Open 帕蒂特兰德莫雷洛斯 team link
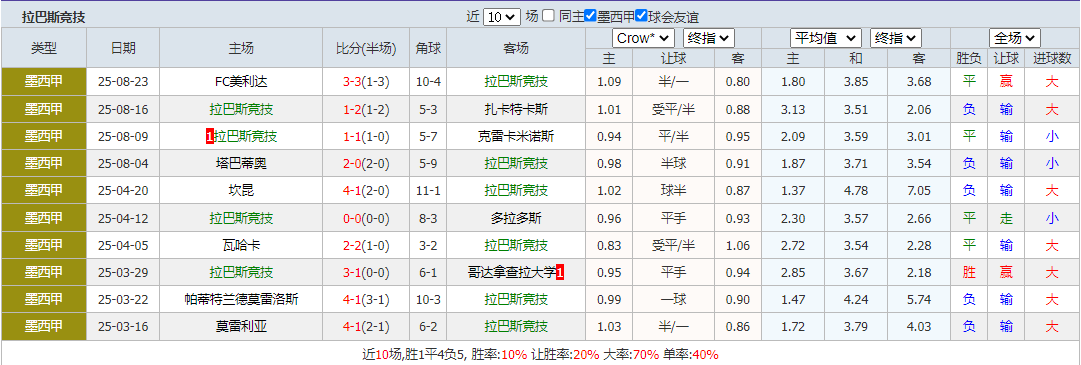 coord(241,299)
